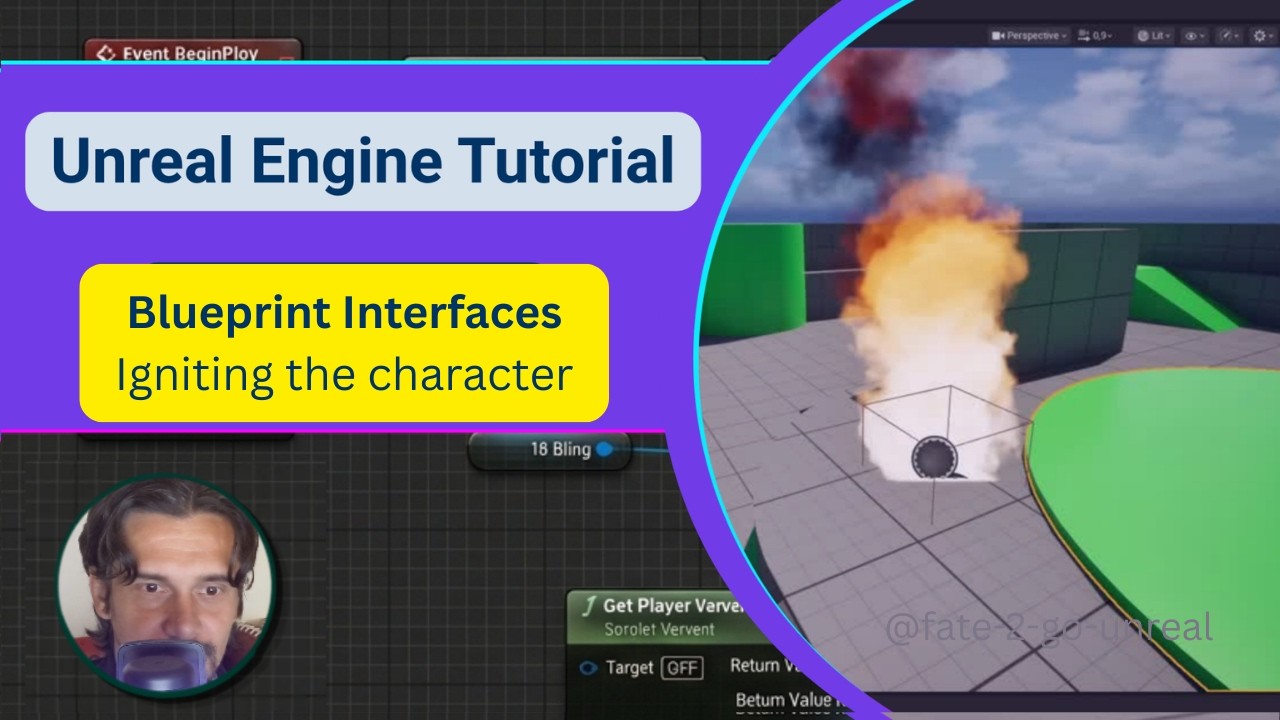Open the eye Show flags dropdown
The width and height of the screenshot is (1280, 720).
point(1194,35)
